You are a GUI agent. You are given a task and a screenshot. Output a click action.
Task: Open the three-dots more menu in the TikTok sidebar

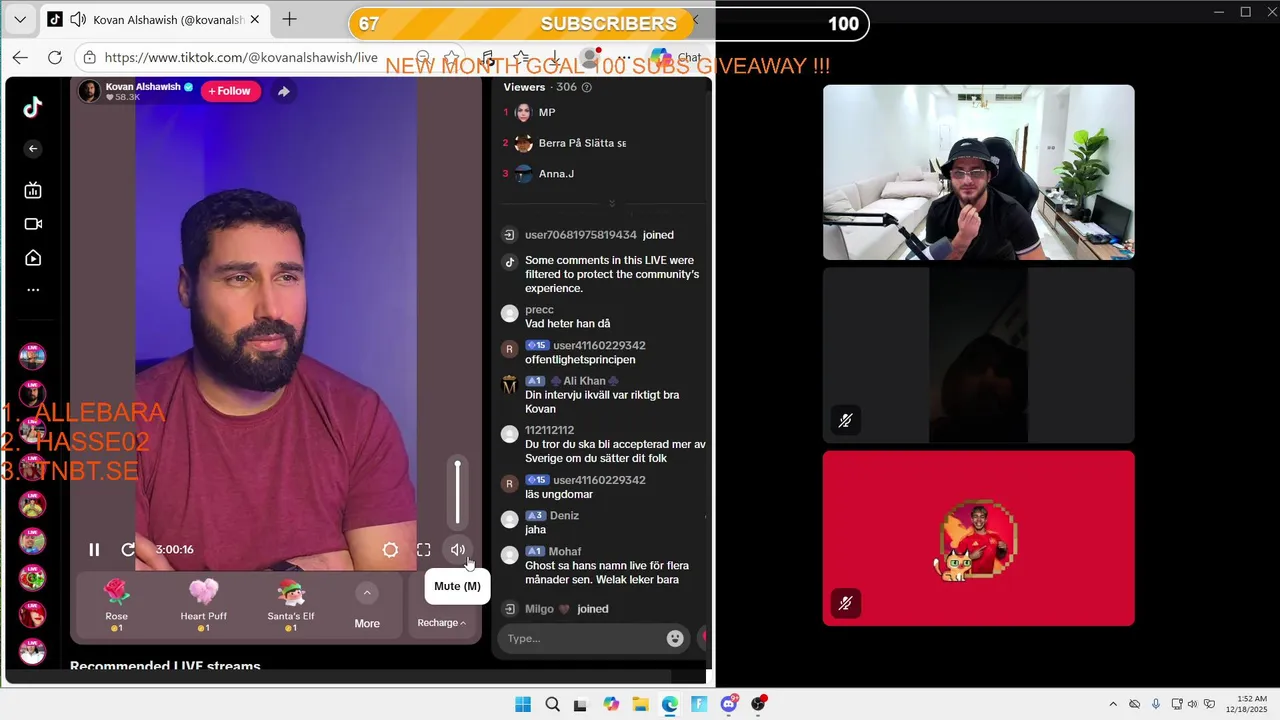coord(33,290)
